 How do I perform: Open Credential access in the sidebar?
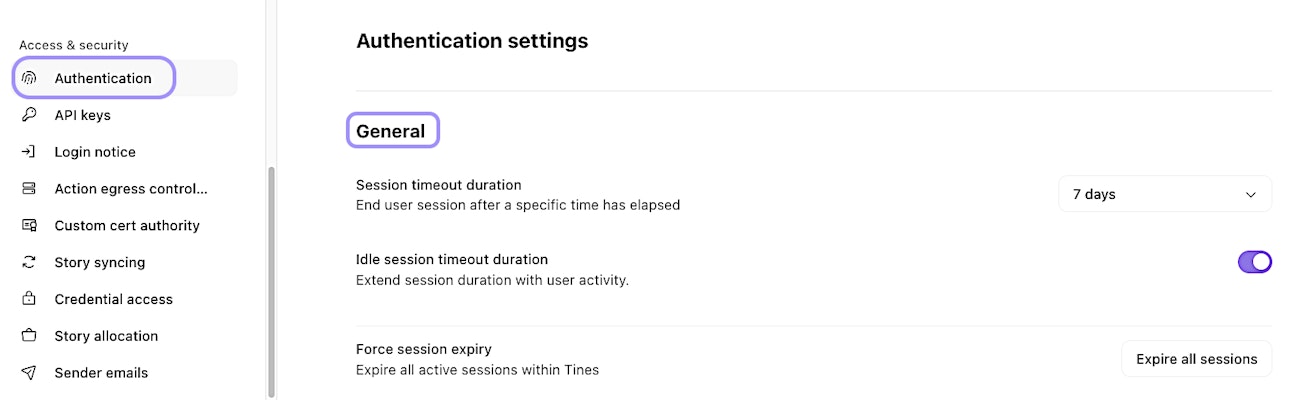point(113,299)
